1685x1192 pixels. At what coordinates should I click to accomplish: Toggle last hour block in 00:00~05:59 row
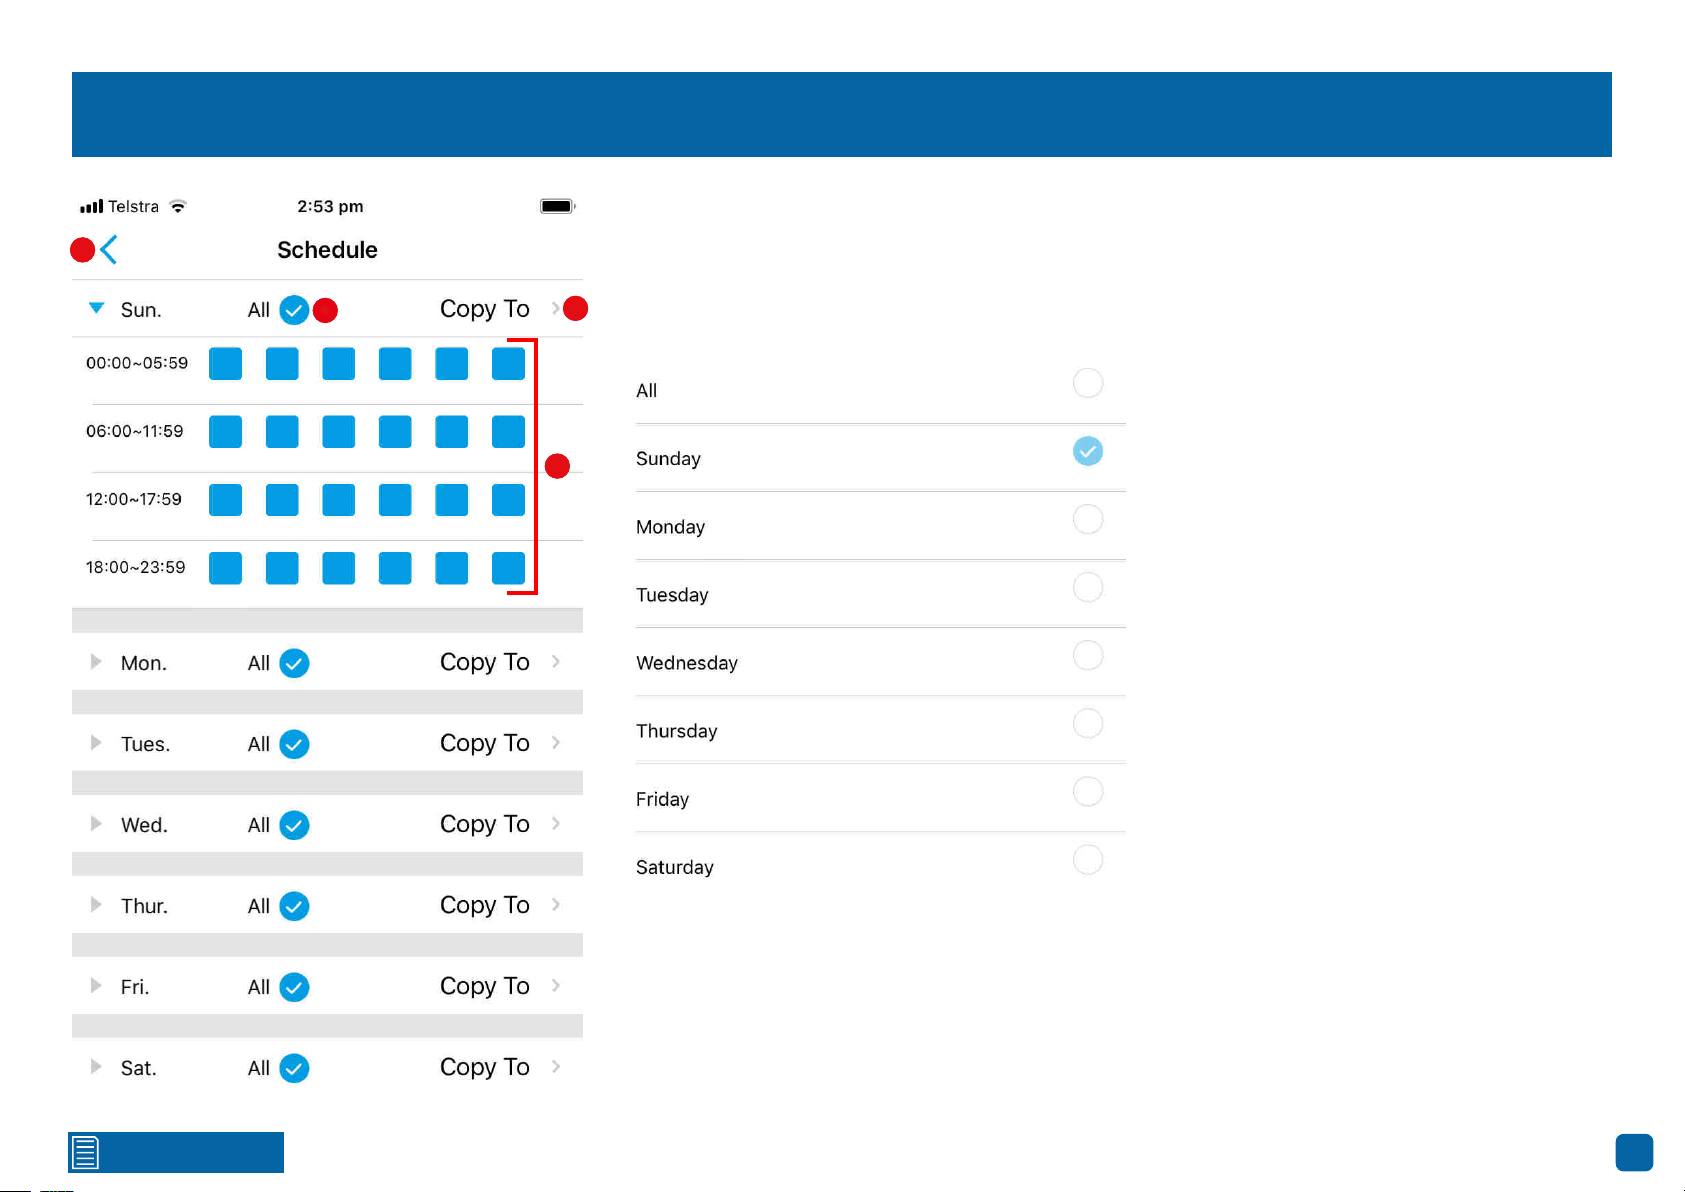coord(509,364)
